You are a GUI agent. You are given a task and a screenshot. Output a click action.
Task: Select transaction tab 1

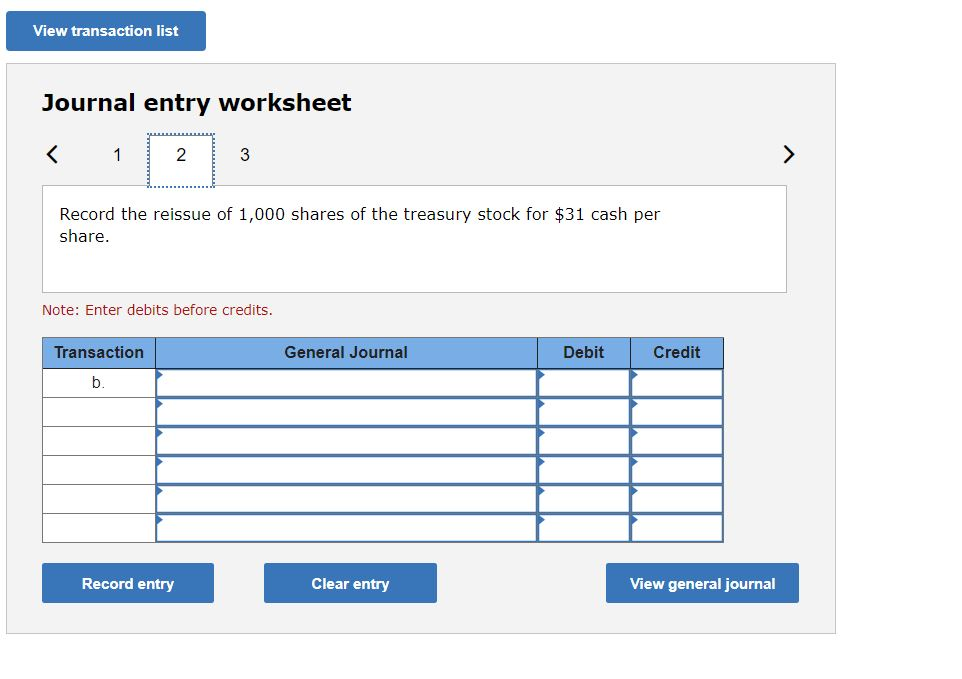[117, 154]
